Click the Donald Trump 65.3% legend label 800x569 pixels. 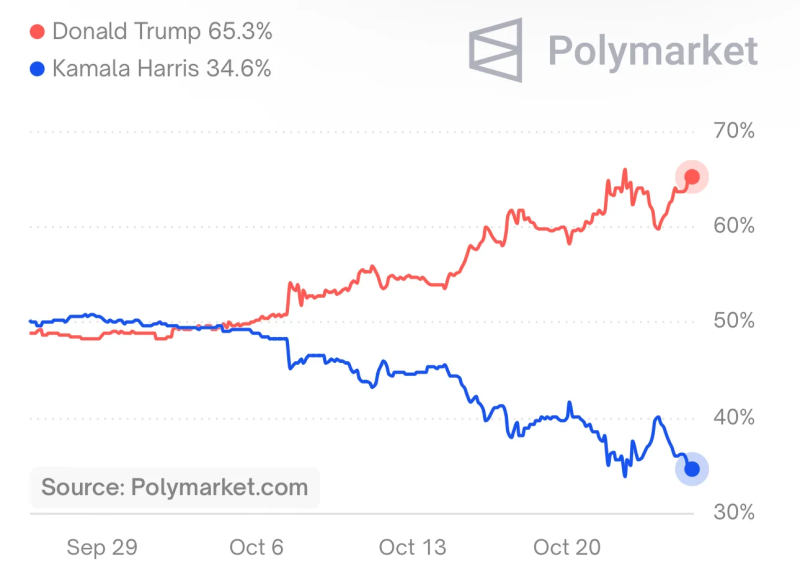coord(162,31)
